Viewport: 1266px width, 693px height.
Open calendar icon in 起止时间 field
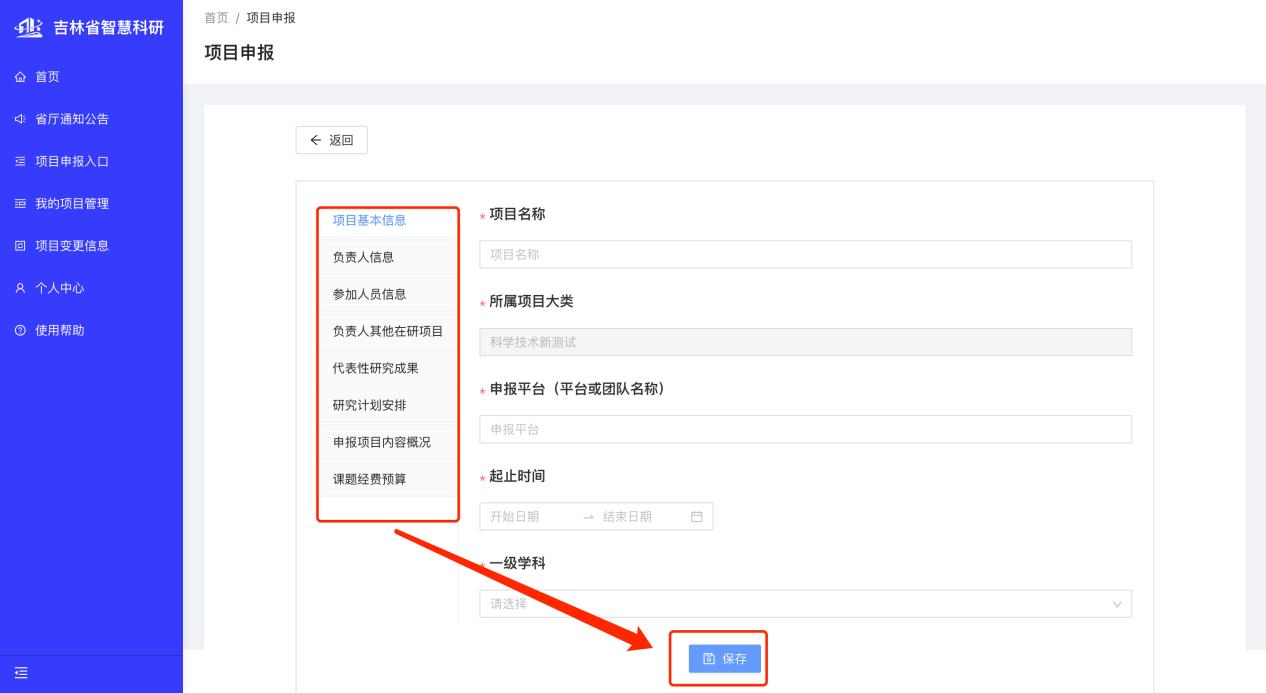(x=697, y=517)
